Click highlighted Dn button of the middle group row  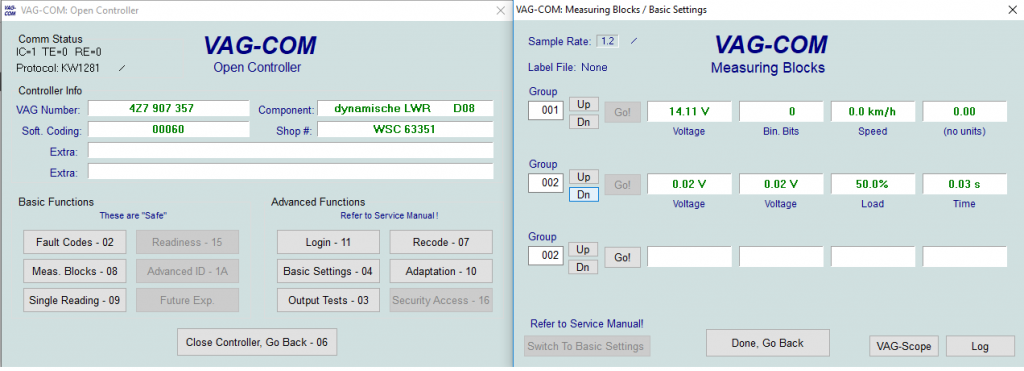(584, 194)
